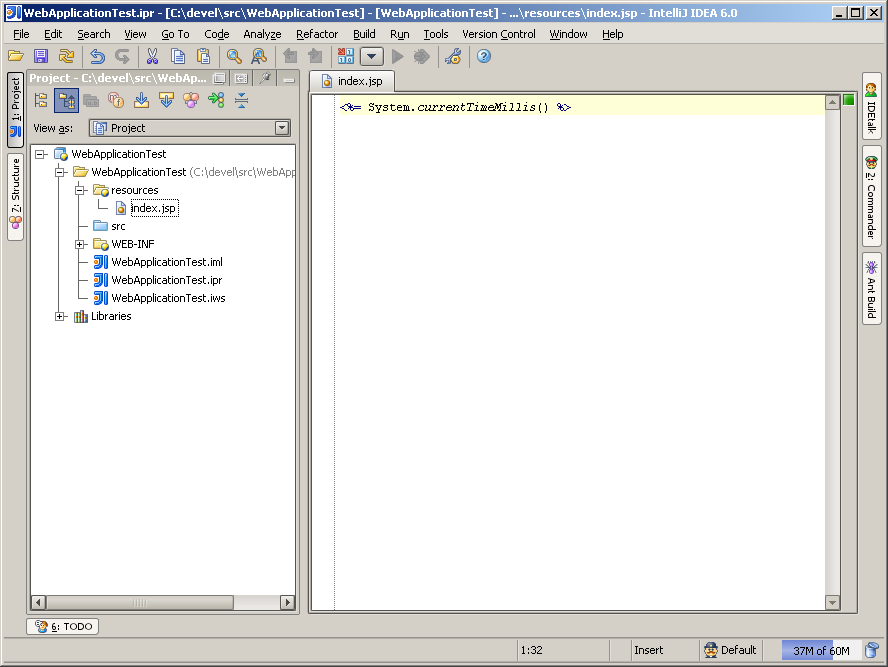
Task: Open the 1: Project tool window tab
Action: 15,109
